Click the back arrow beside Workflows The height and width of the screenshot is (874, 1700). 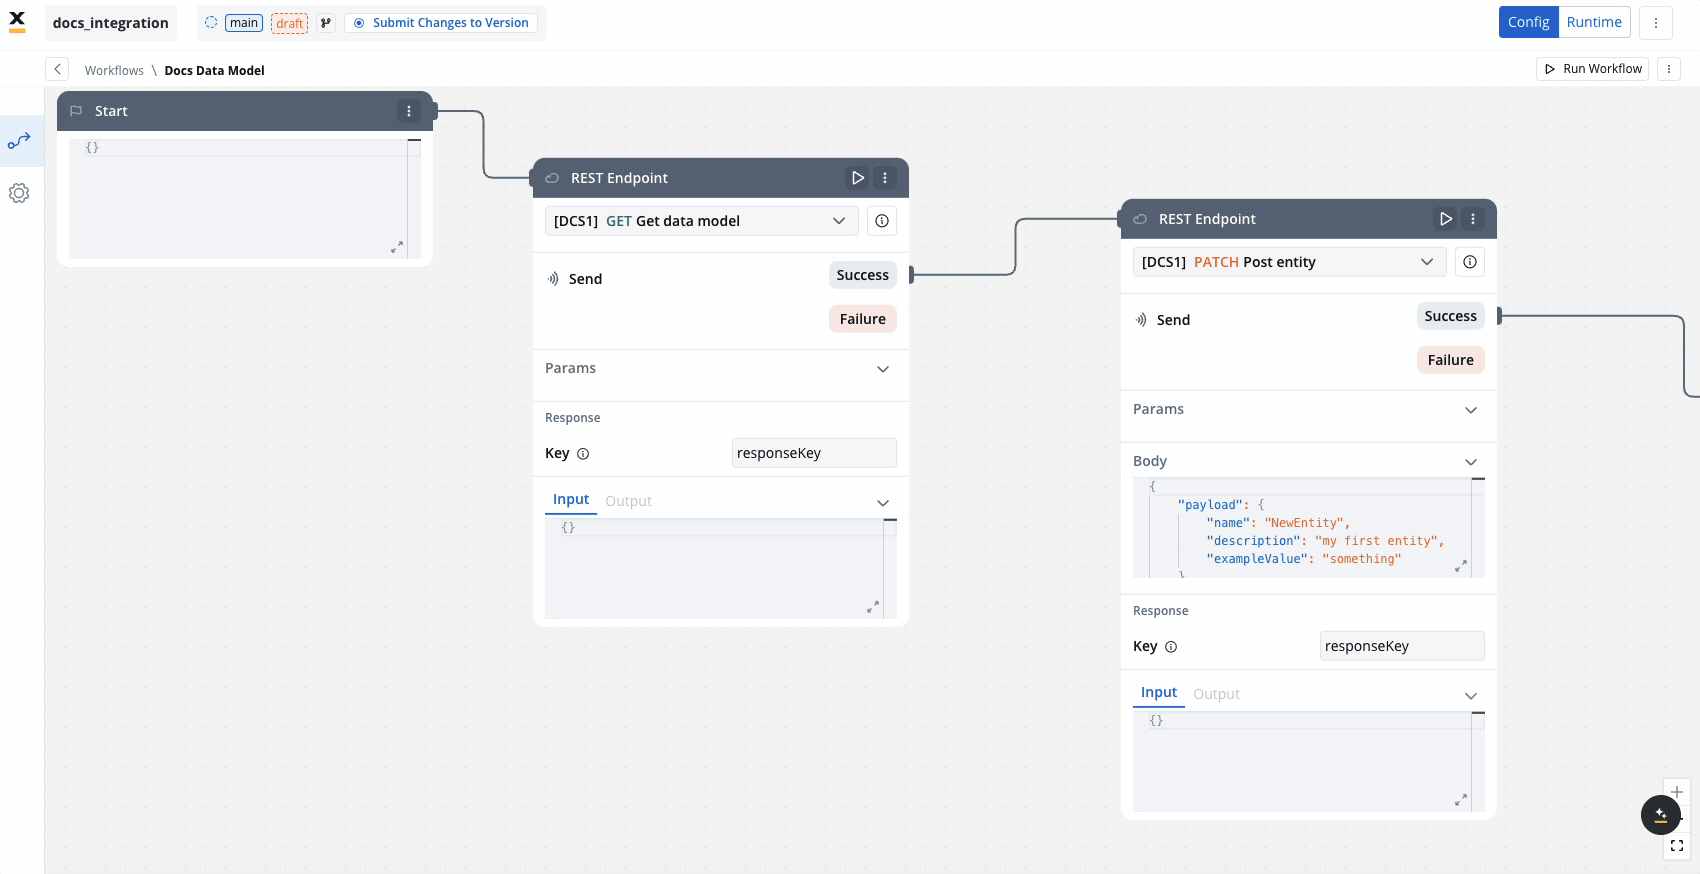(x=57, y=69)
